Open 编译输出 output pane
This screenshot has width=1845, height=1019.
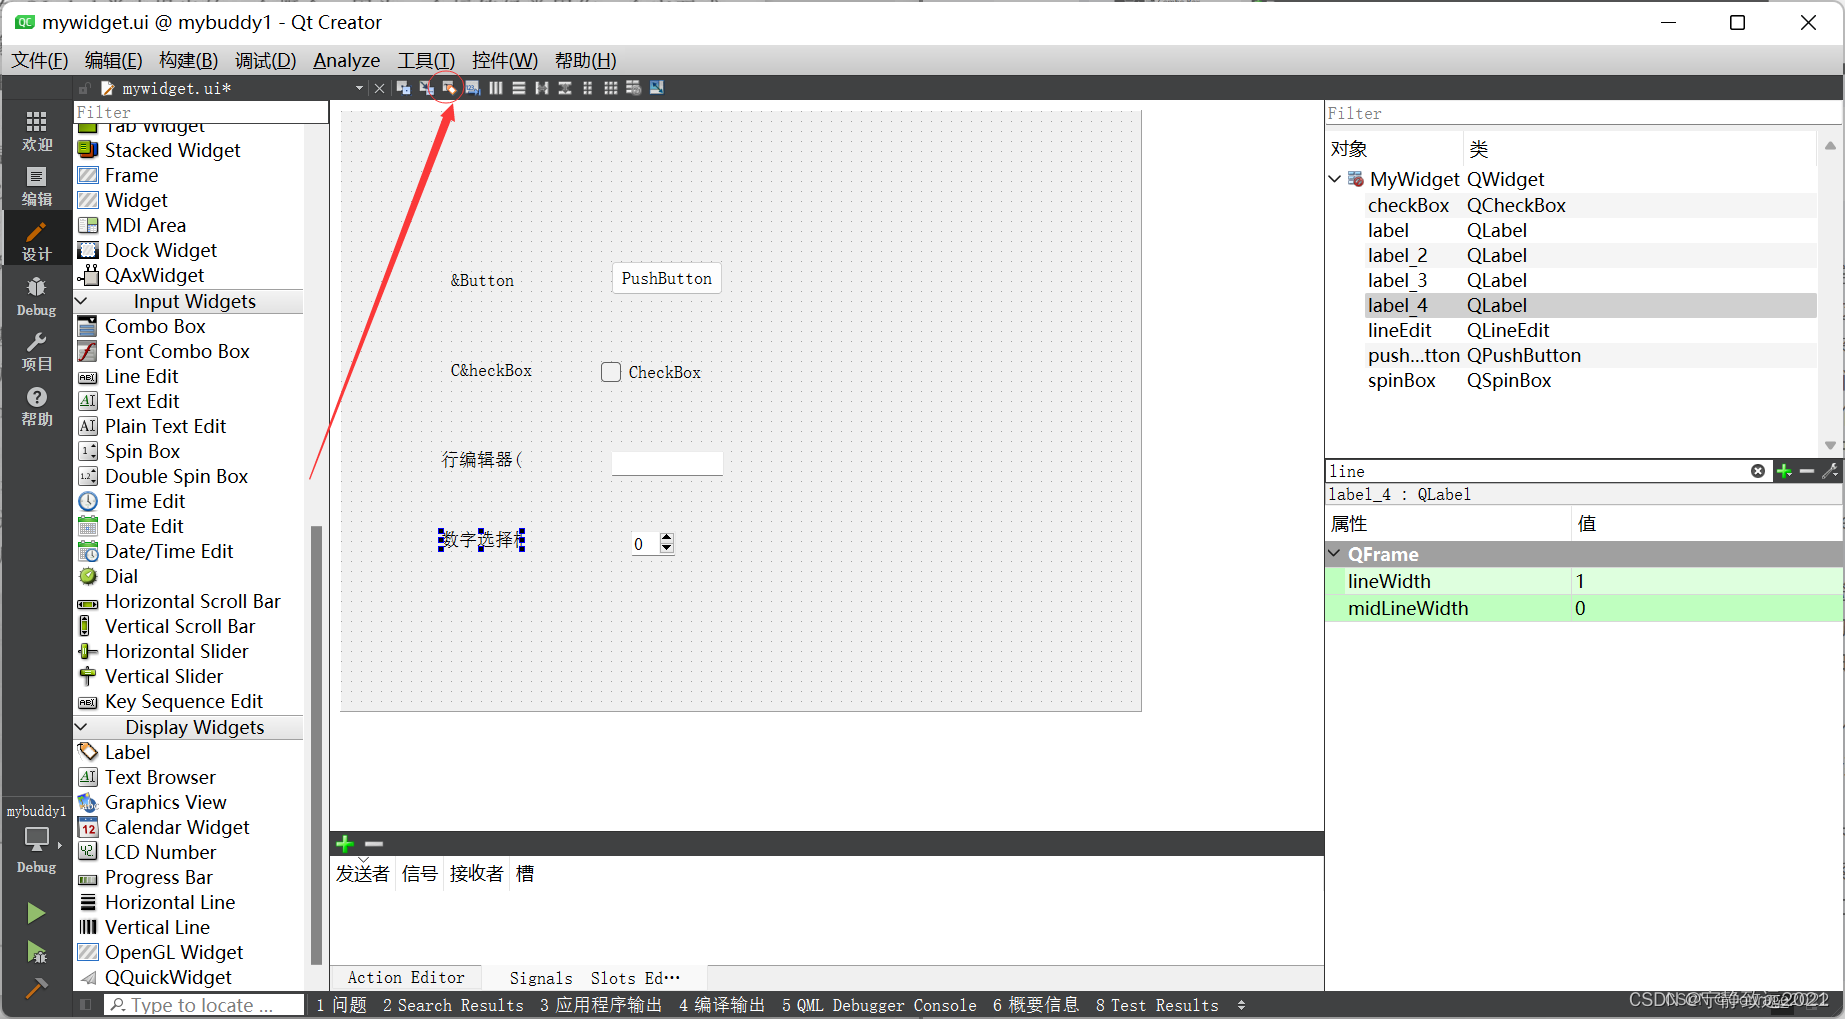(722, 1005)
